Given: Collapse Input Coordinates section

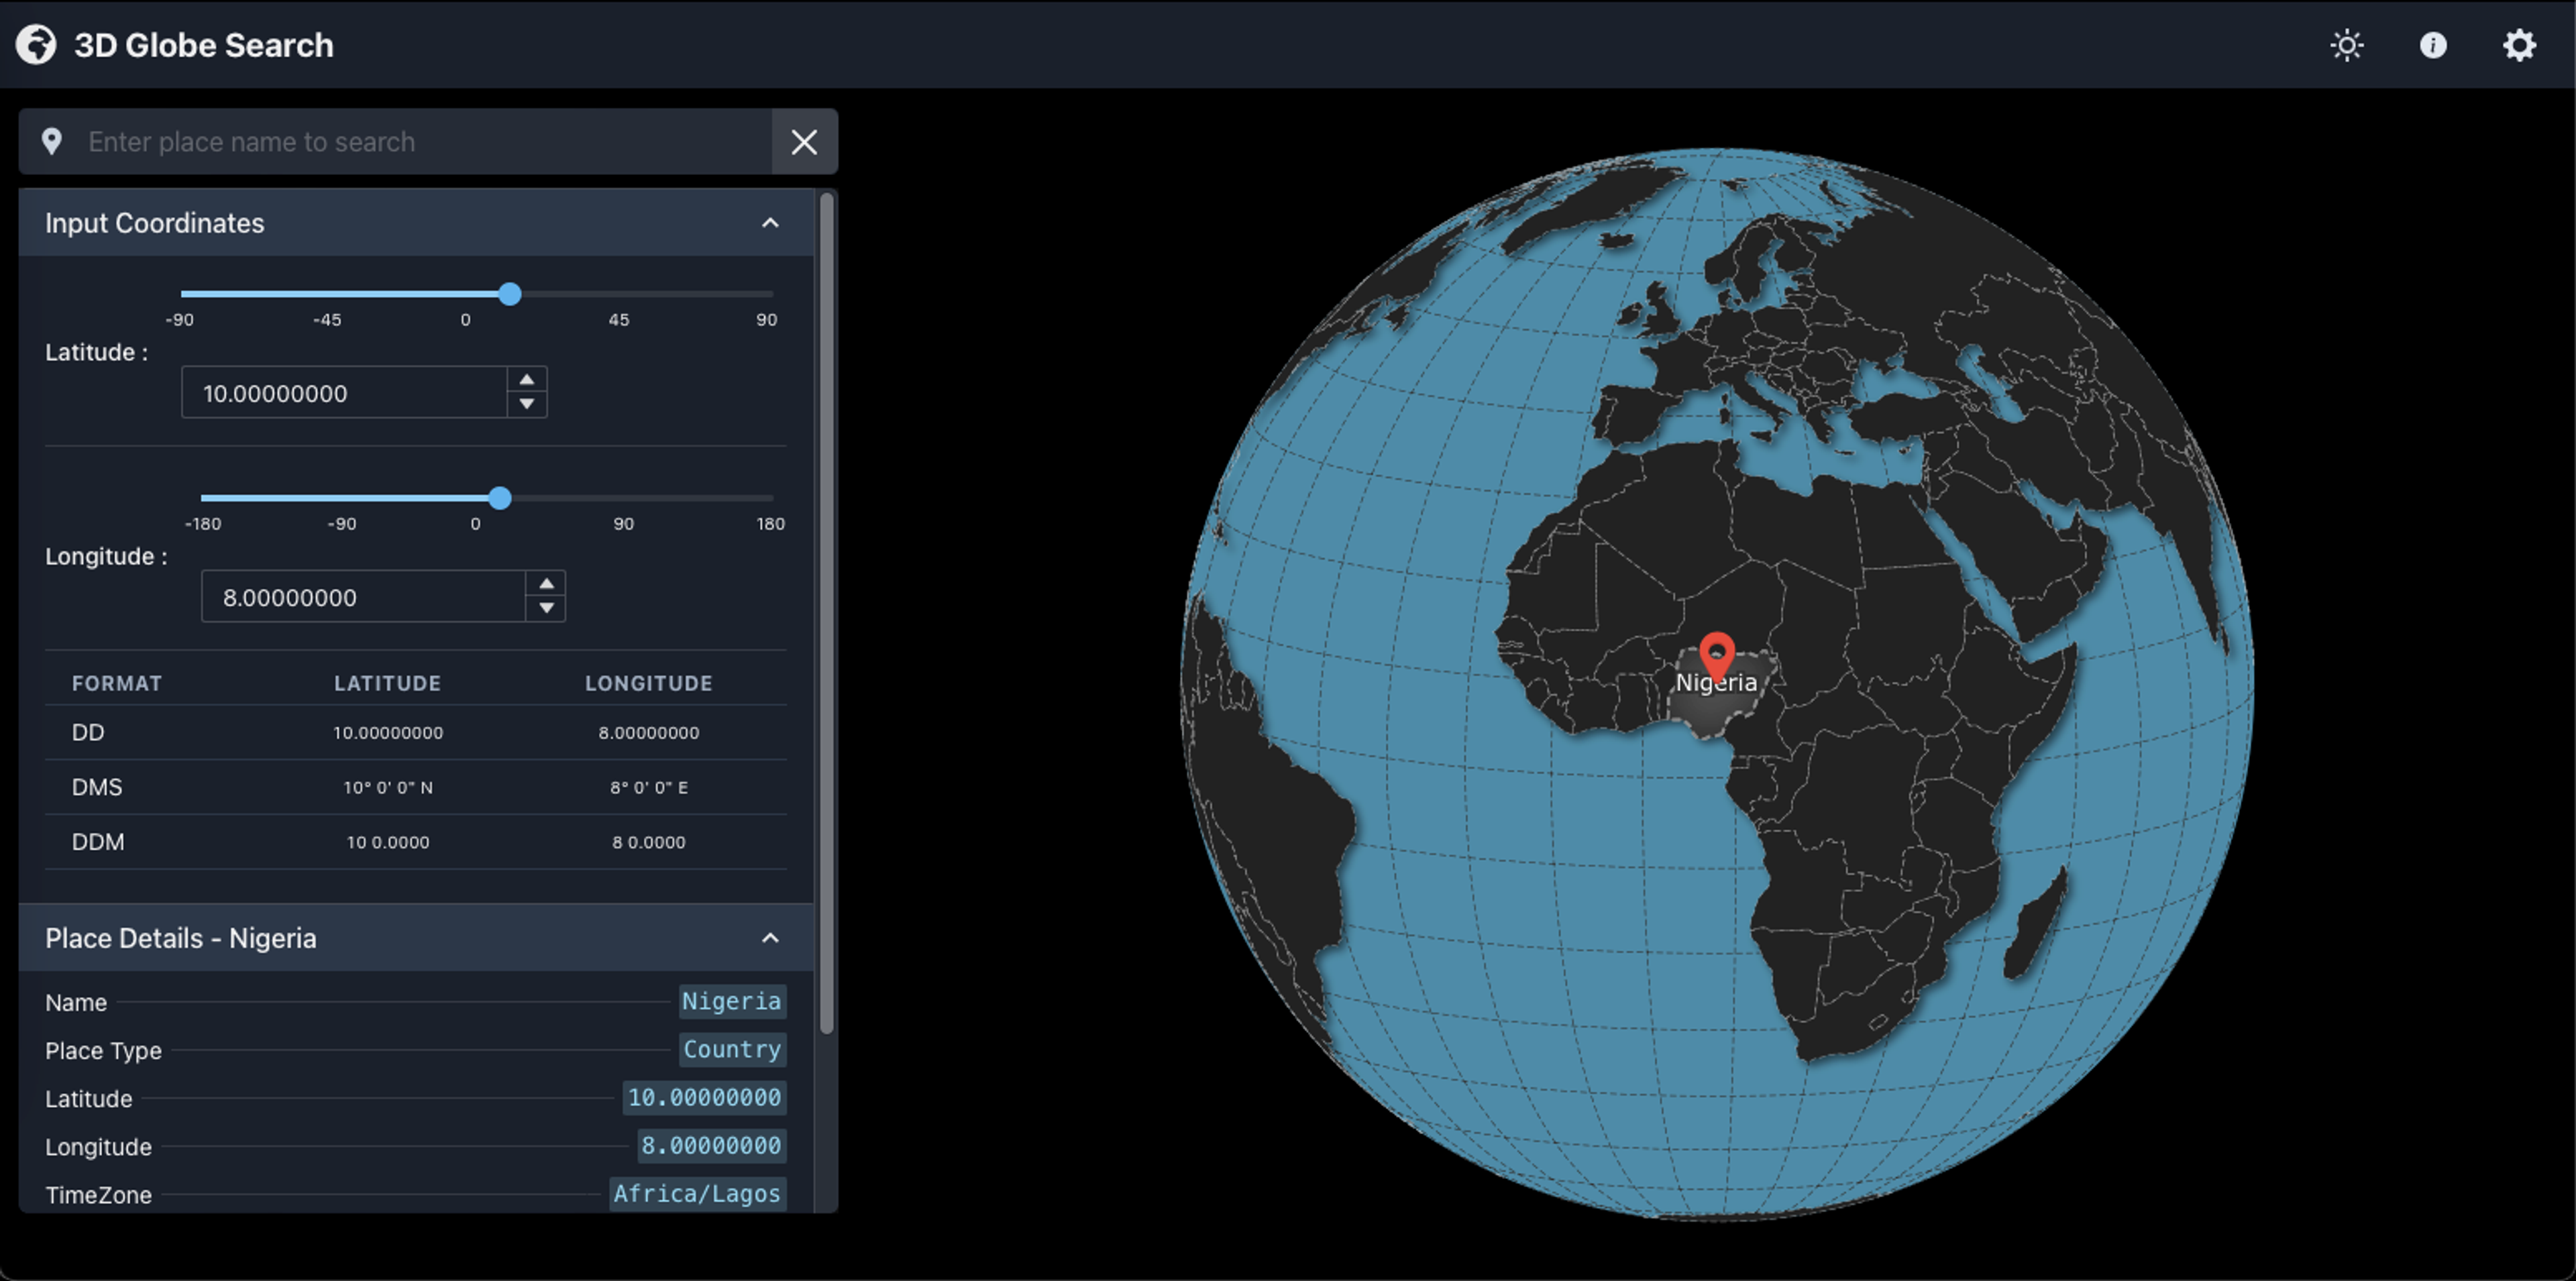Looking at the screenshot, I should click(x=770, y=223).
